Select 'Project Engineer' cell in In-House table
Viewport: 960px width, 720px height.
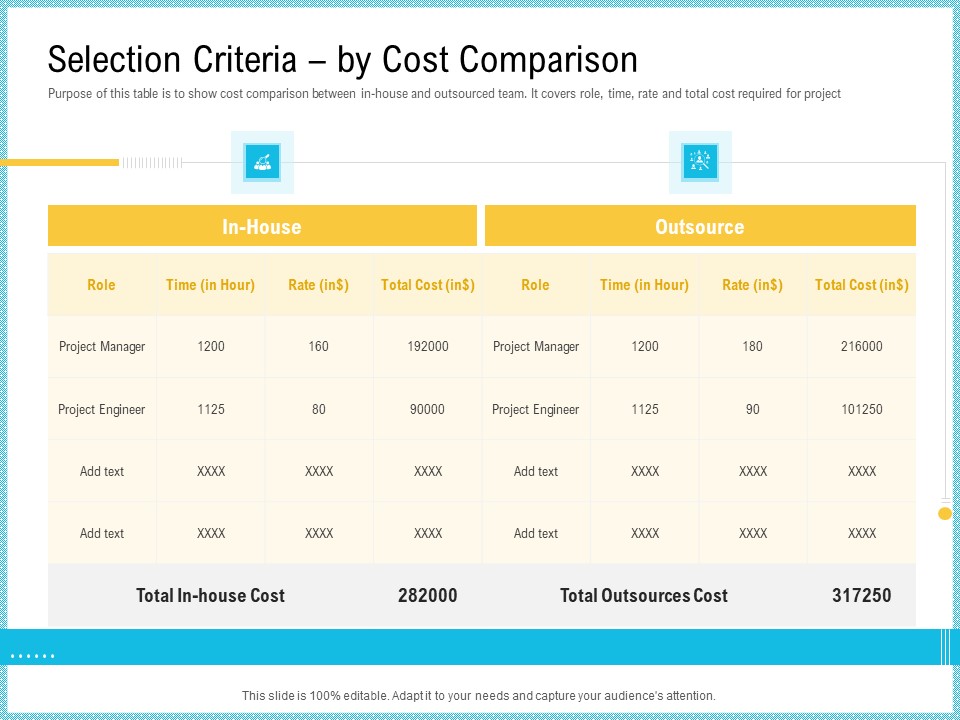tap(102, 410)
